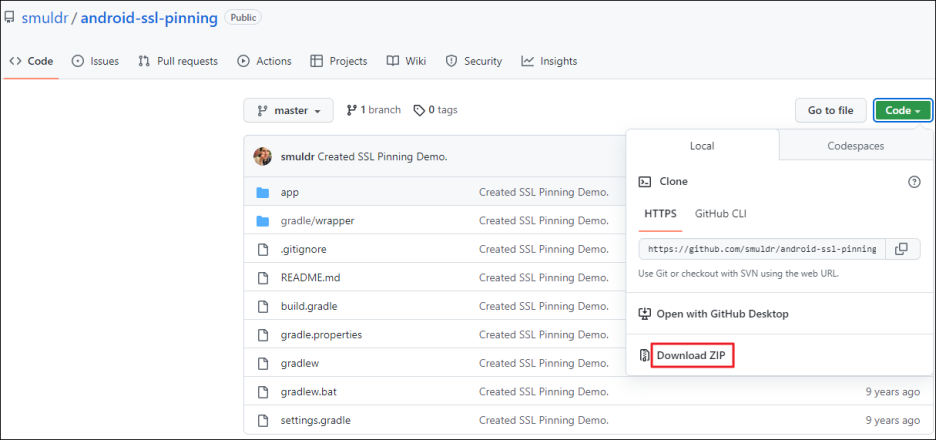Click '9 years ago' in gradlew.bat row
The image size is (936, 440).
tap(892, 392)
